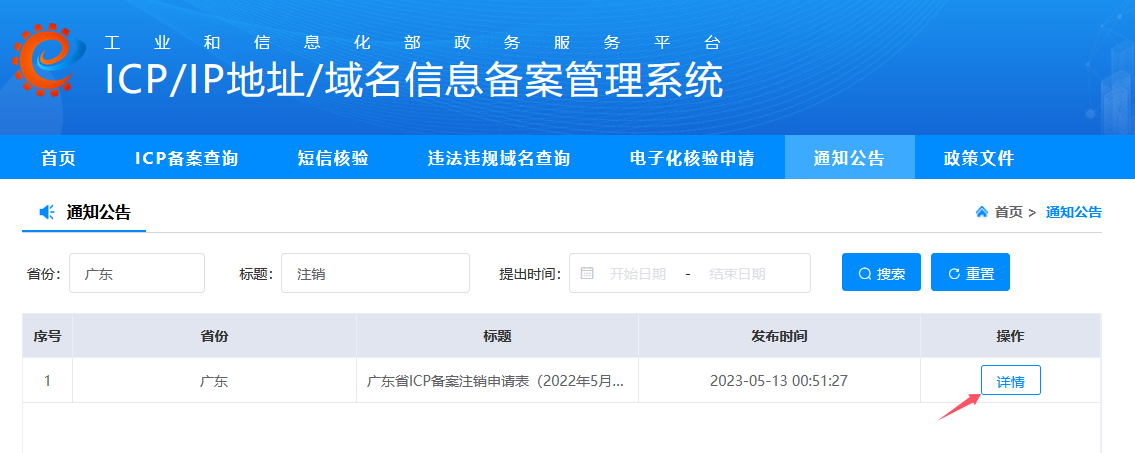The height and width of the screenshot is (453, 1135).
Task: Open the ICP备案查询 navigation tab
Action: click(x=186, y=158)
